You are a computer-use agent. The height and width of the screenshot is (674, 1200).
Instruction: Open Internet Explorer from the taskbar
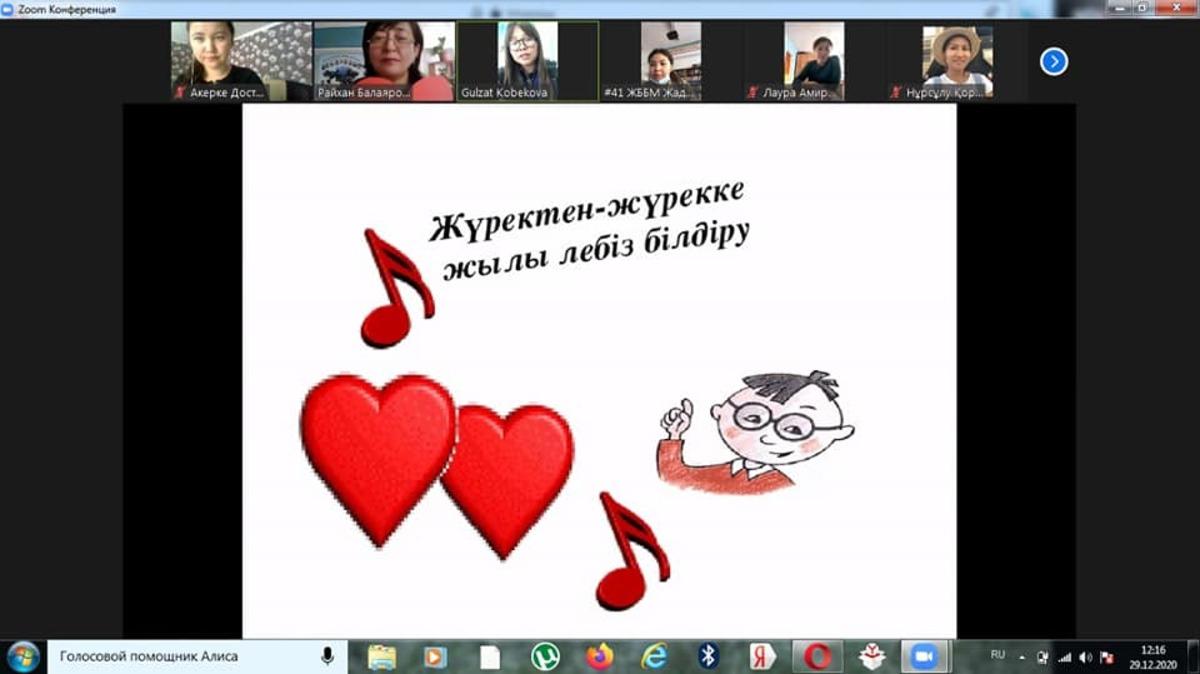pos(654,656)
